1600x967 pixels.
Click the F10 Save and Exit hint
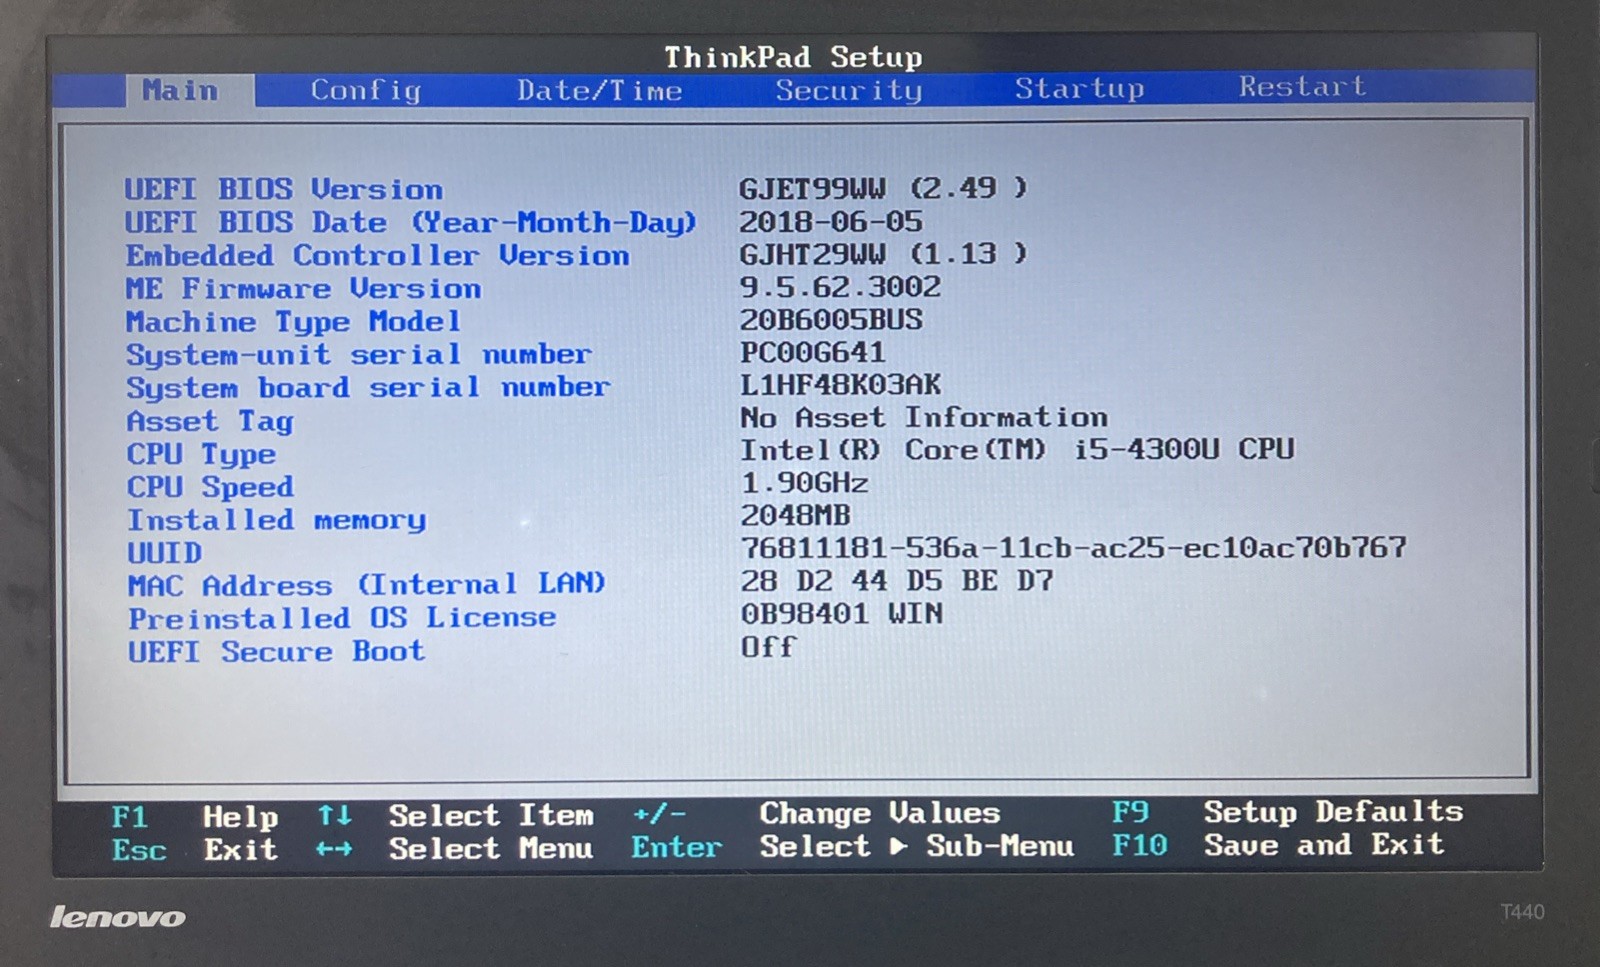point(1279,845)
